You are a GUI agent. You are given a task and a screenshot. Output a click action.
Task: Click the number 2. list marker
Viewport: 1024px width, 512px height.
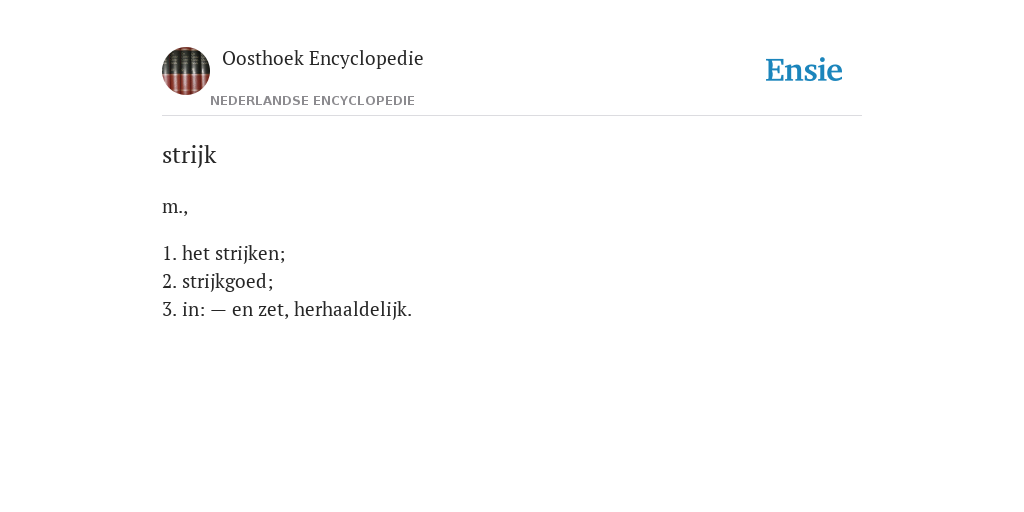point(169,281)
